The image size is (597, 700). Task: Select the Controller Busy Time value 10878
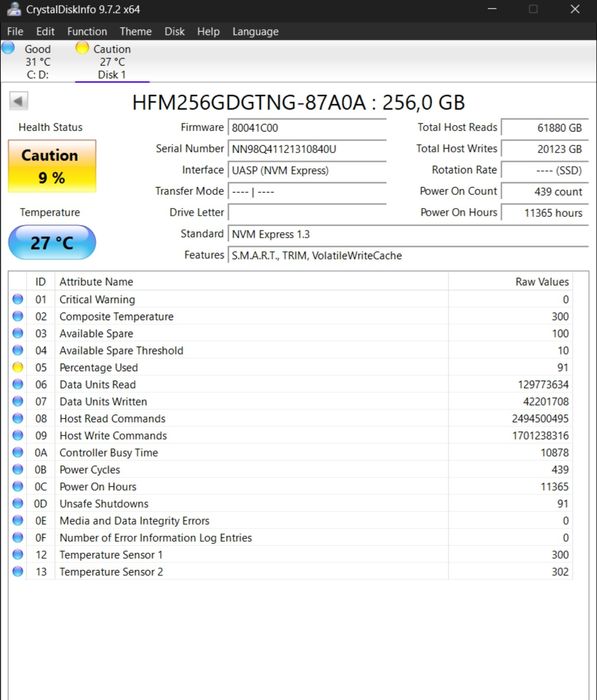point(555,452)
